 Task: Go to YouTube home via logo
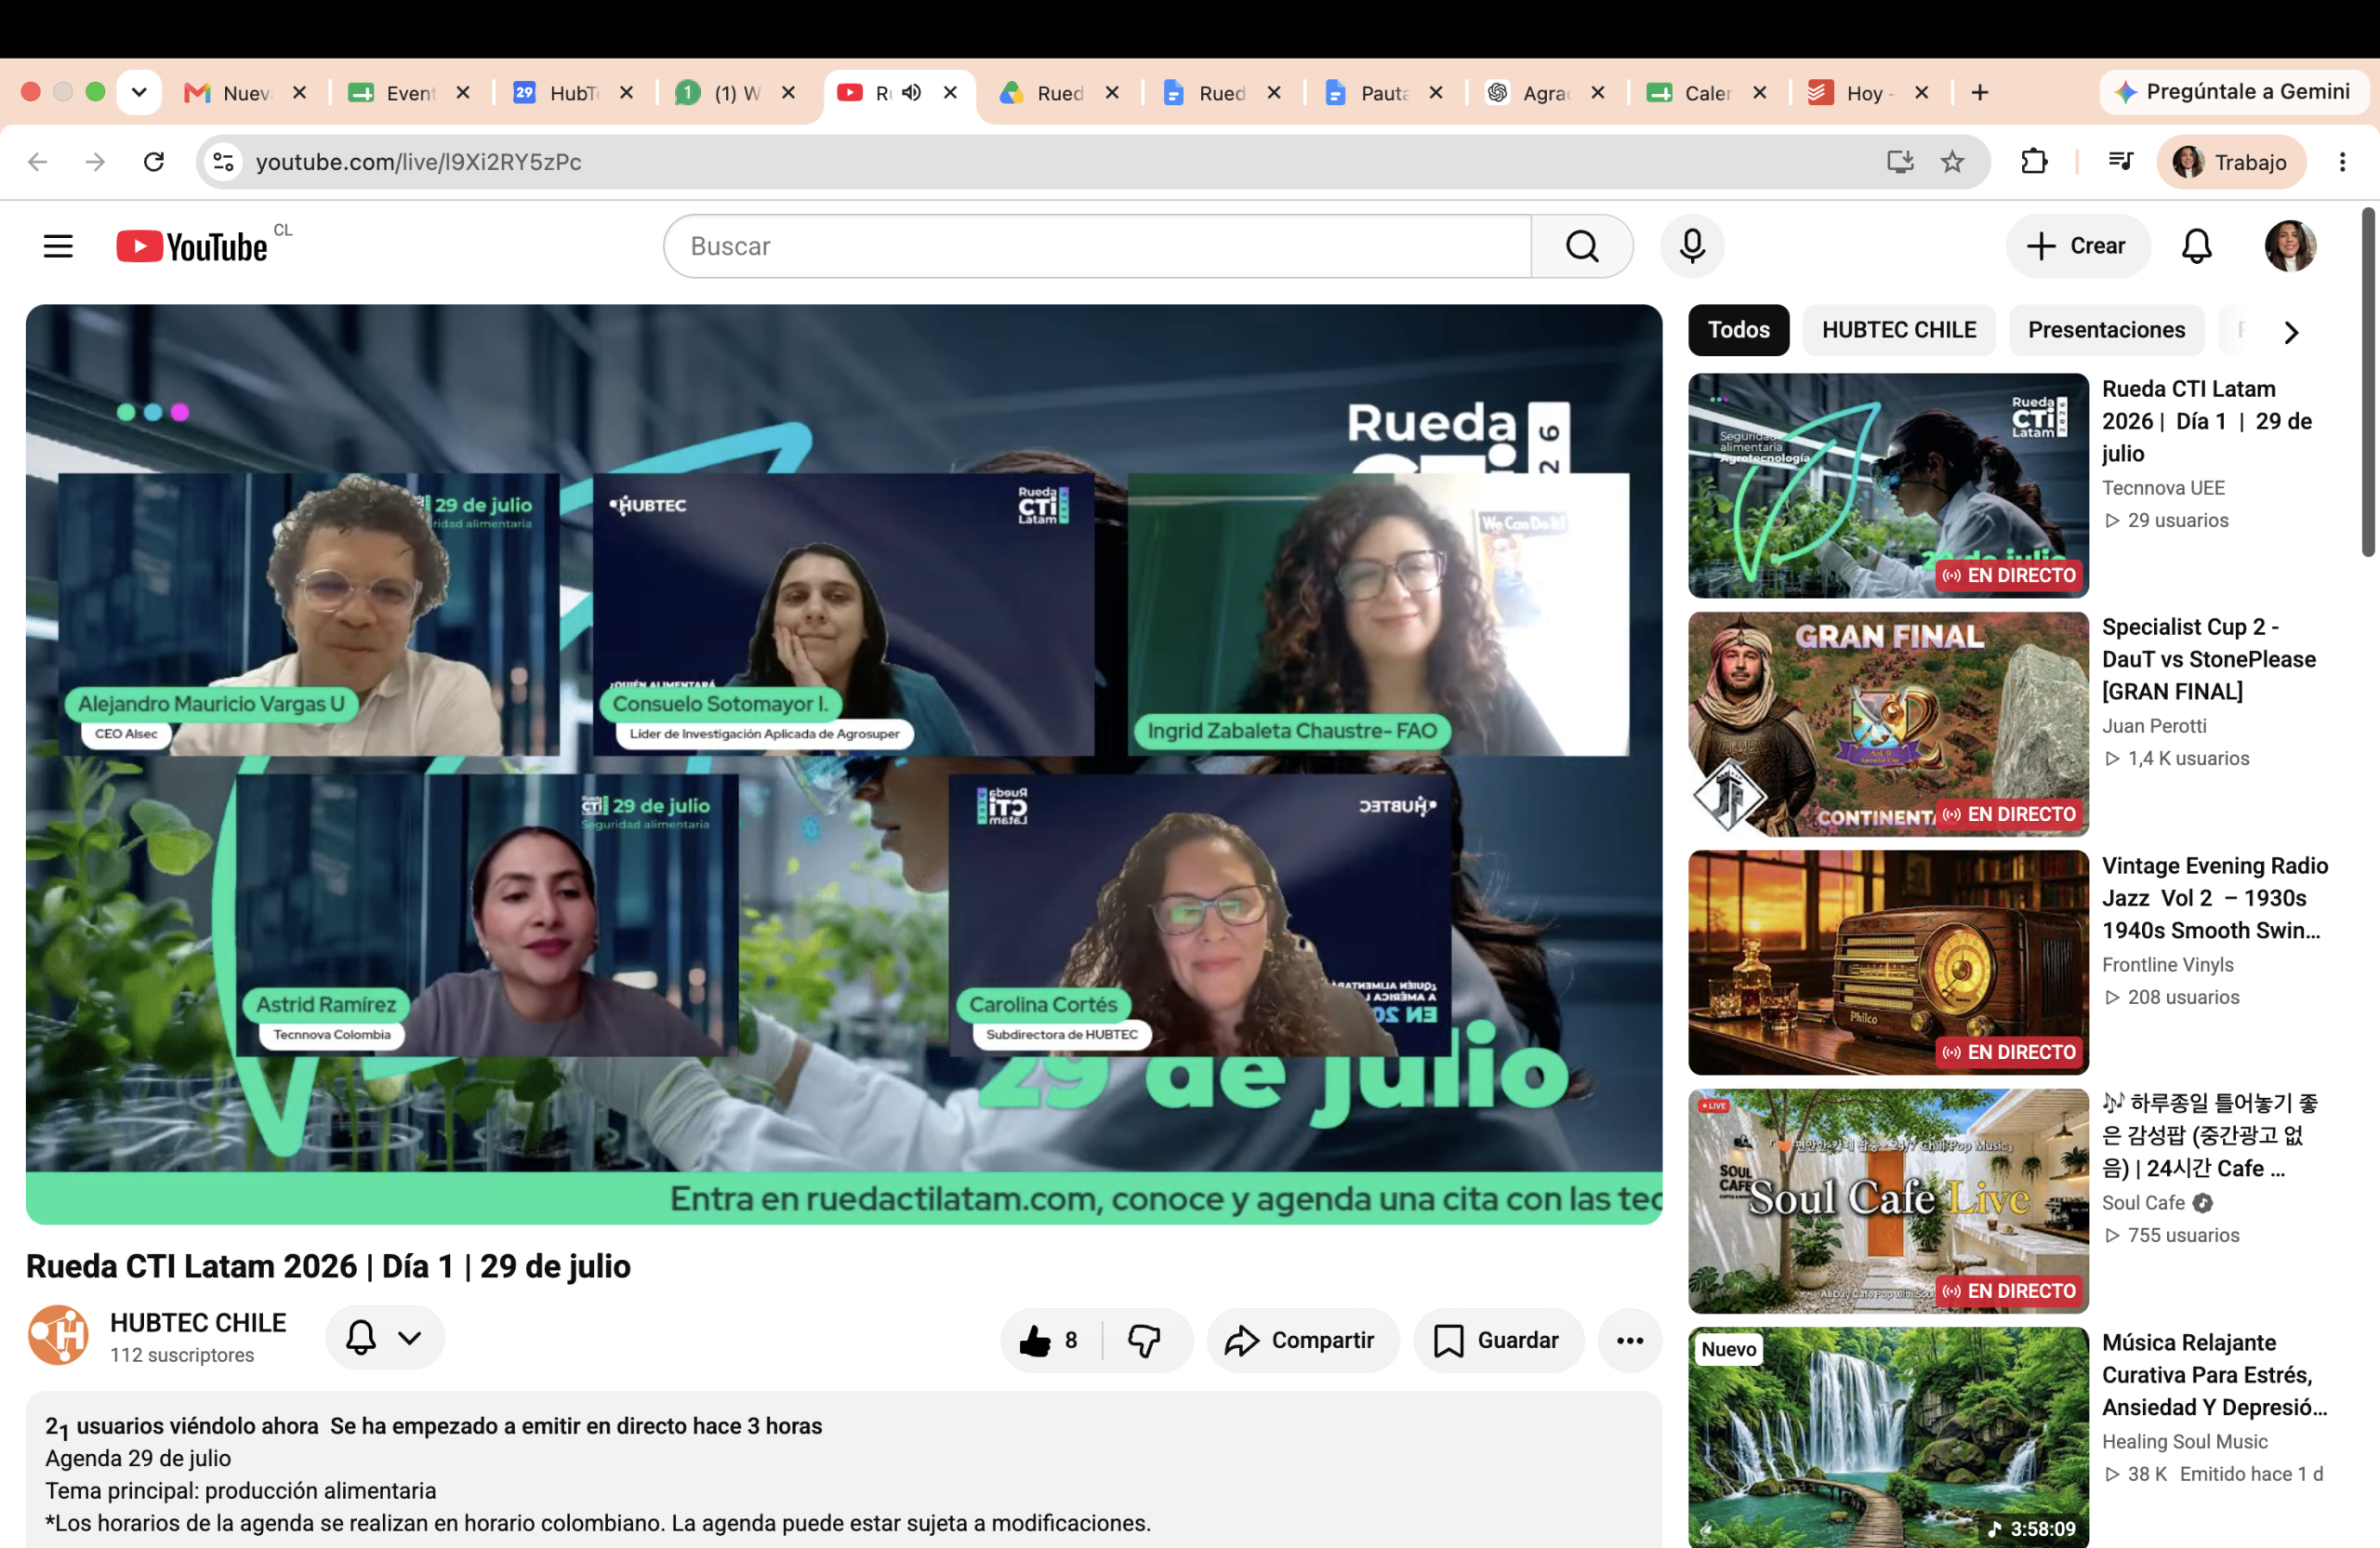coord(193,246)
